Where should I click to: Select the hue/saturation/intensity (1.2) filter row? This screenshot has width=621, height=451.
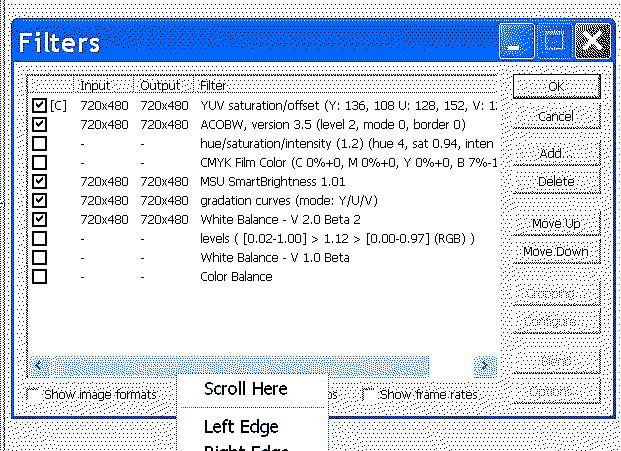coord(263,143)
